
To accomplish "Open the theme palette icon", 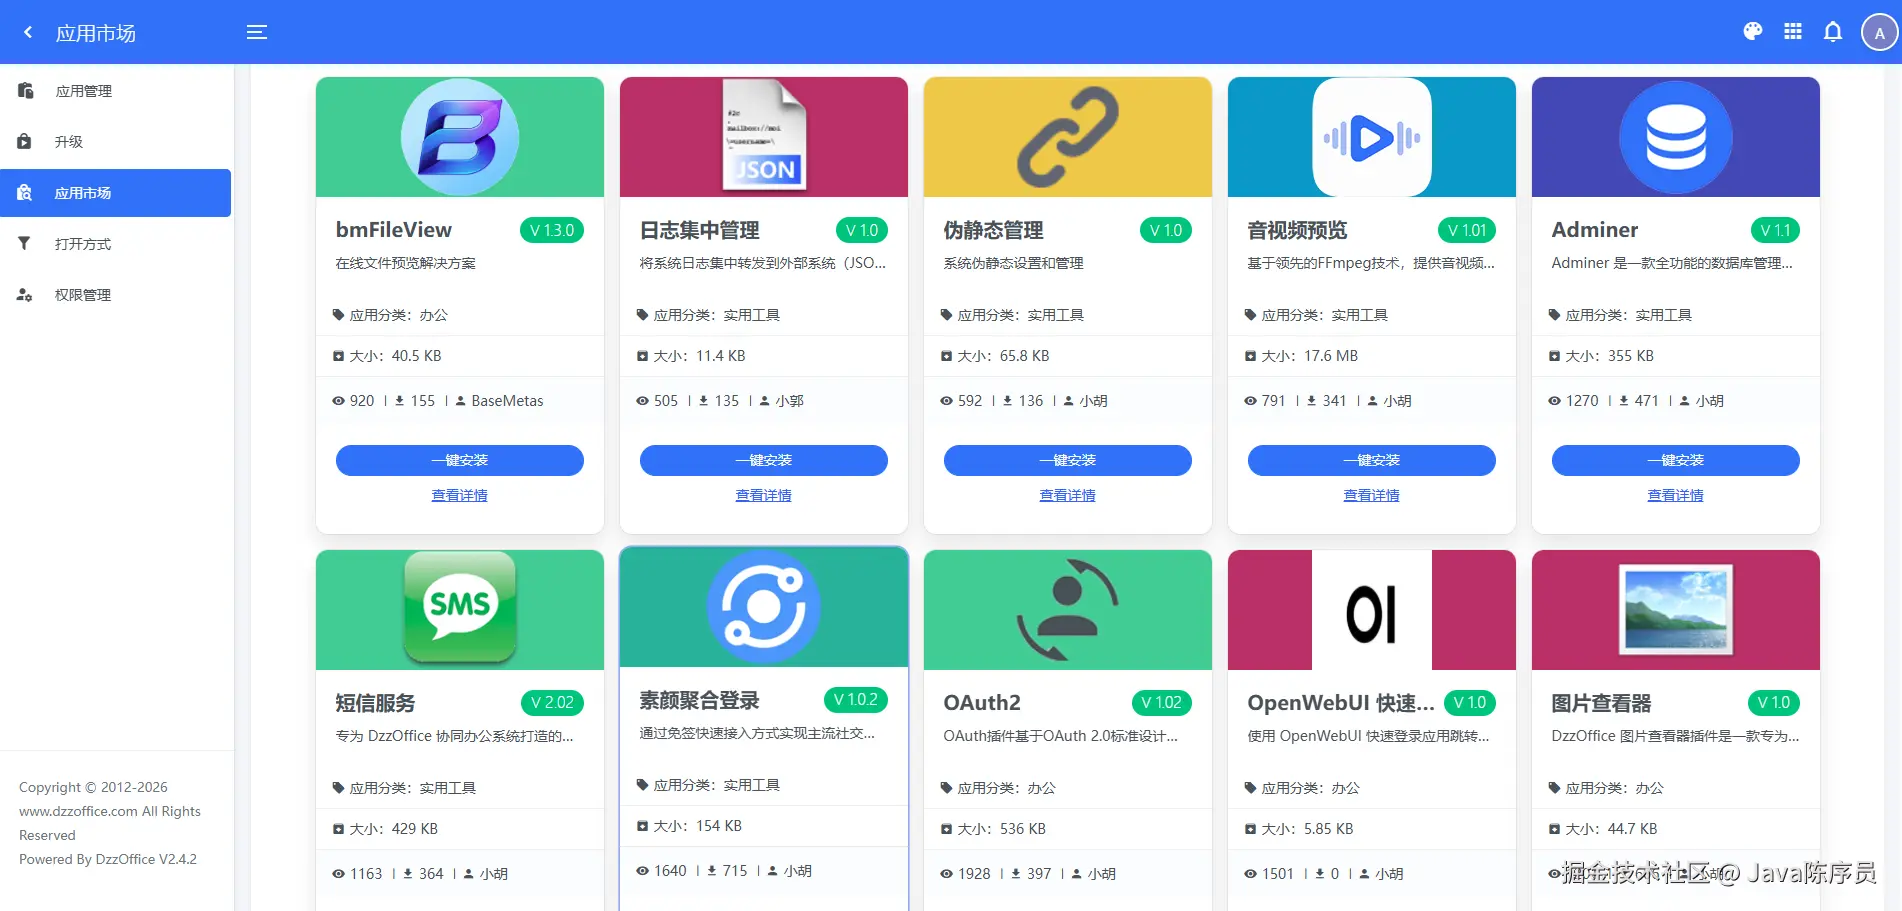I will coord(1753,32).
